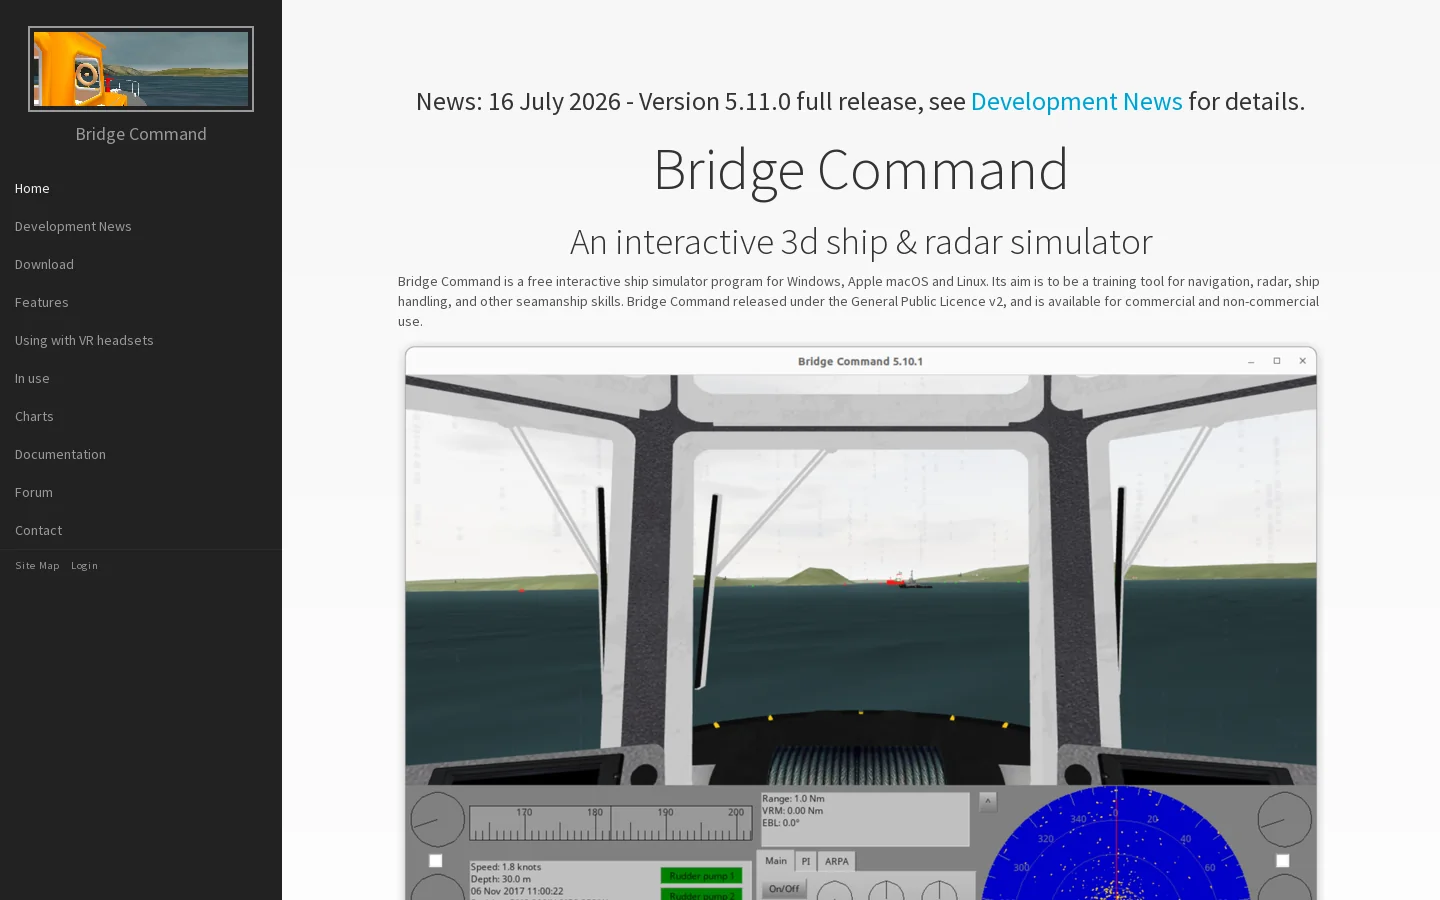Screen dimensions: 1440x900
Task: Go to the Download page
Action: click(x=44, y=264)
